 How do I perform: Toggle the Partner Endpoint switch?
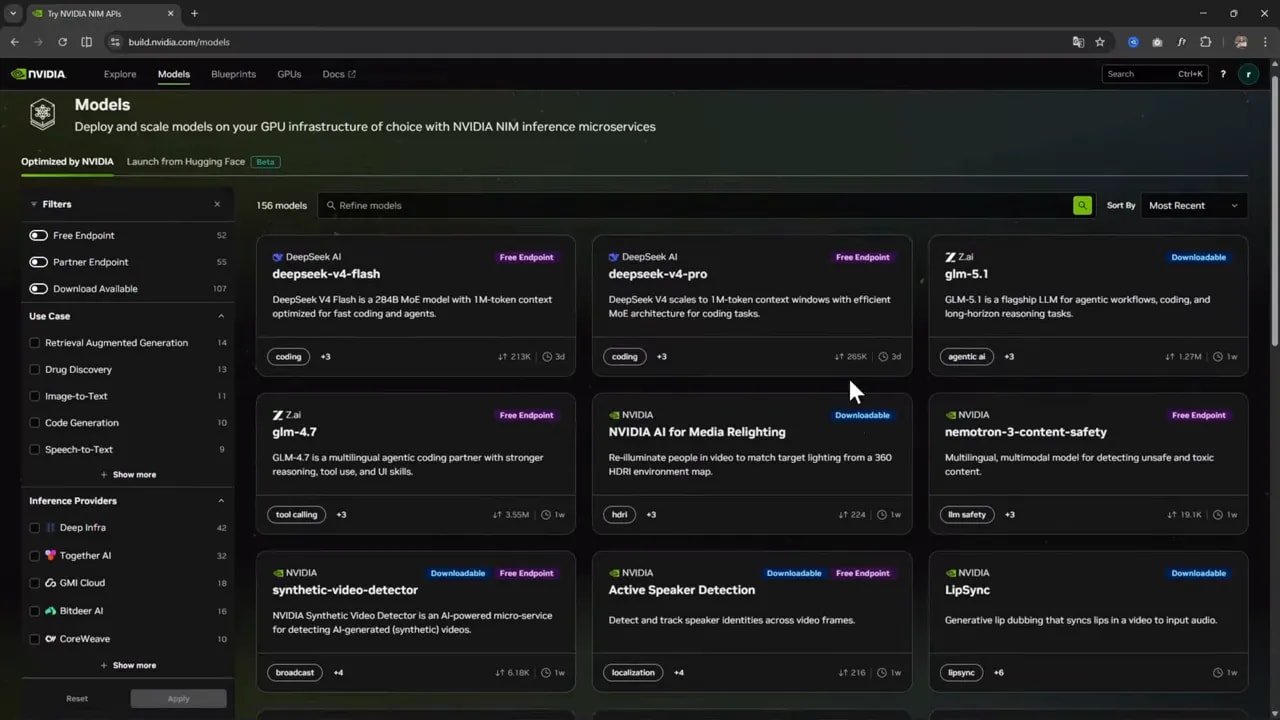click(38, 262)
